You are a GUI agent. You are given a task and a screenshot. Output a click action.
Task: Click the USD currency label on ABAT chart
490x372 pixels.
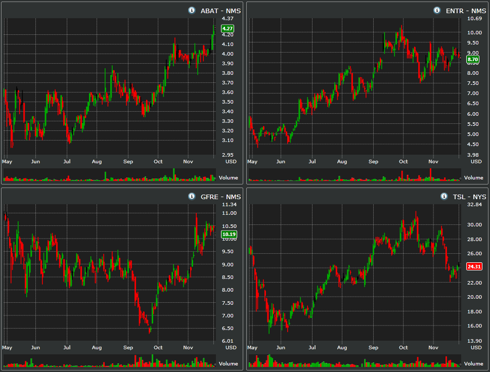[x=231, y=161]
